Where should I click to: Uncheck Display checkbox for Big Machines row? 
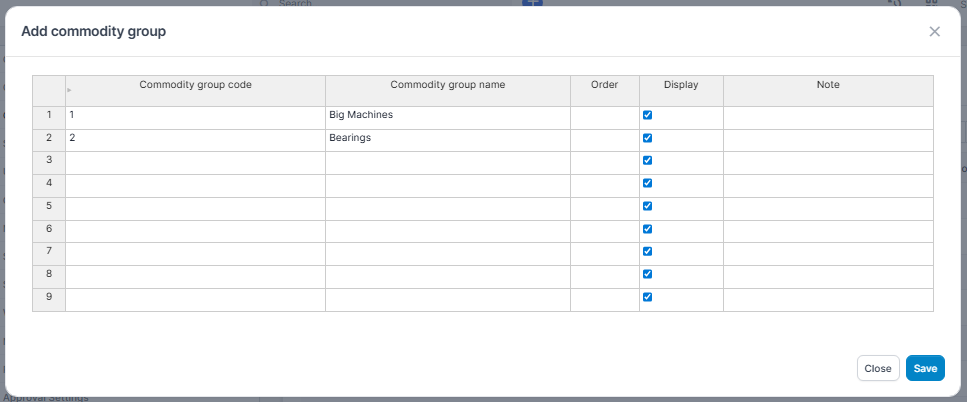point(647,115)
